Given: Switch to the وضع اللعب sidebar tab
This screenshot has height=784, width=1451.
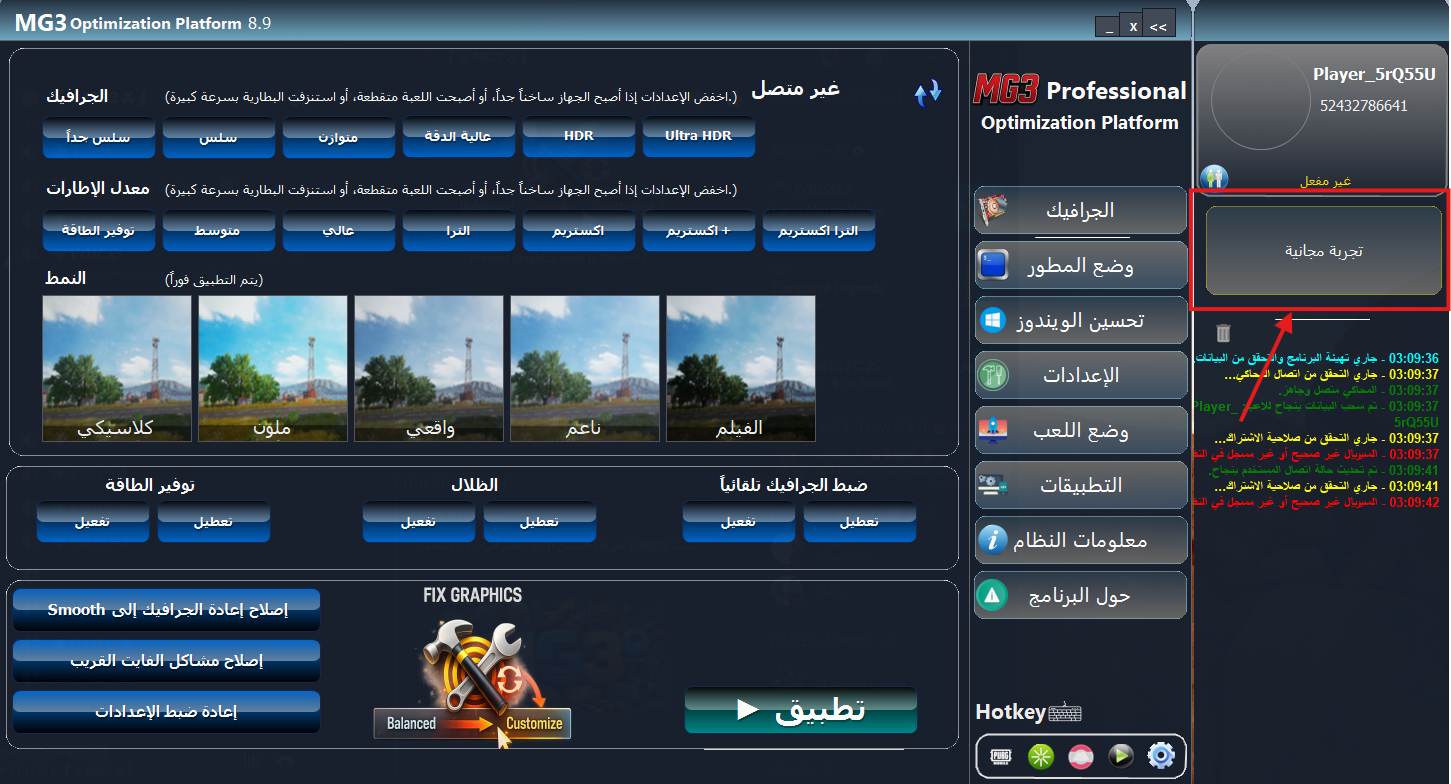Looking at the screenshot, I should point(1080,430).
